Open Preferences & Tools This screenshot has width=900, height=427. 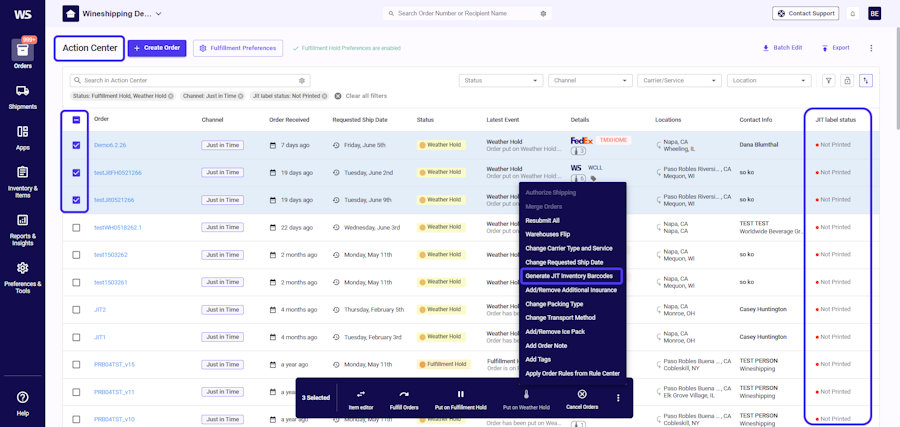click(22, 278)
